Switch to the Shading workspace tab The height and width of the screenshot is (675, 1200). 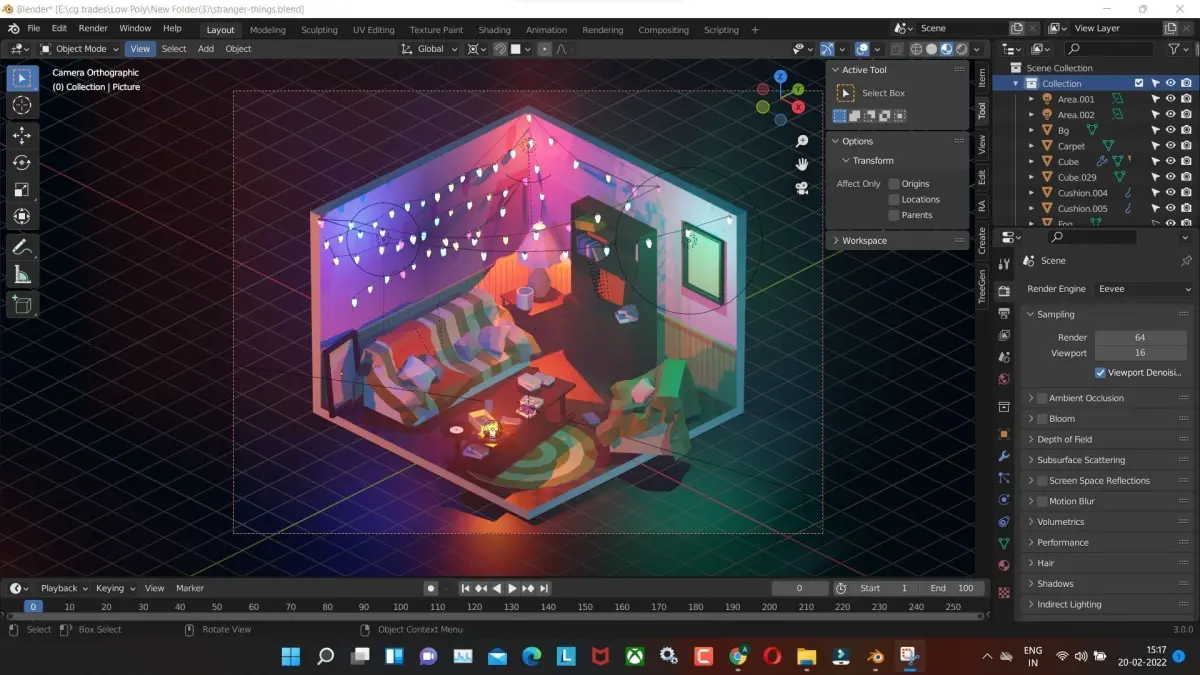tap(494, 30)
